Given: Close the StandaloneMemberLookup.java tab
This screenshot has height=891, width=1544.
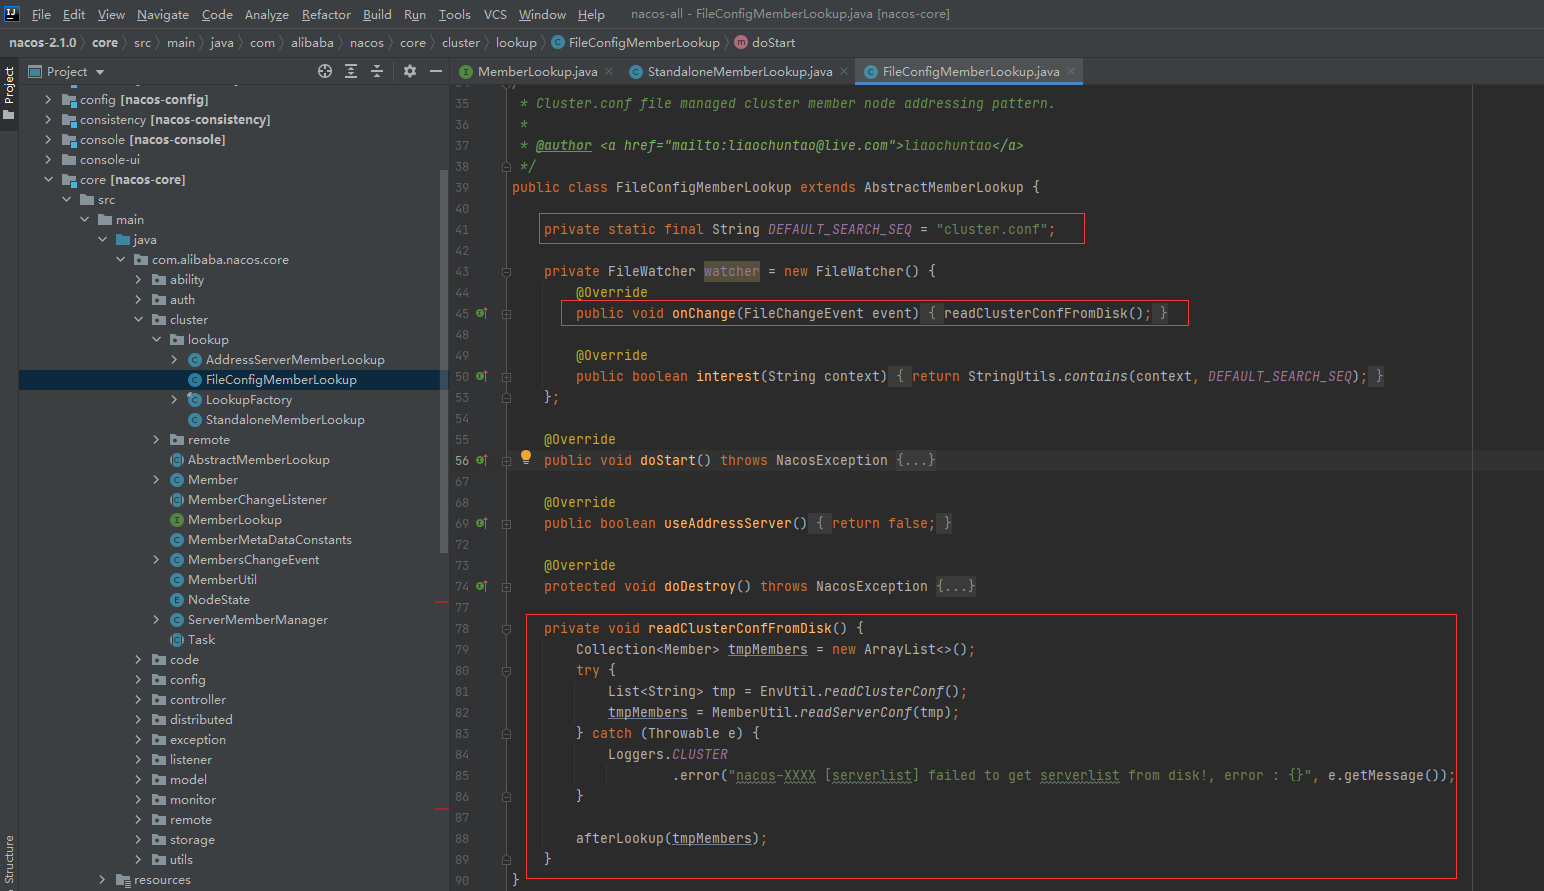Looking at the screenshot, I should (x=844, y=71).
